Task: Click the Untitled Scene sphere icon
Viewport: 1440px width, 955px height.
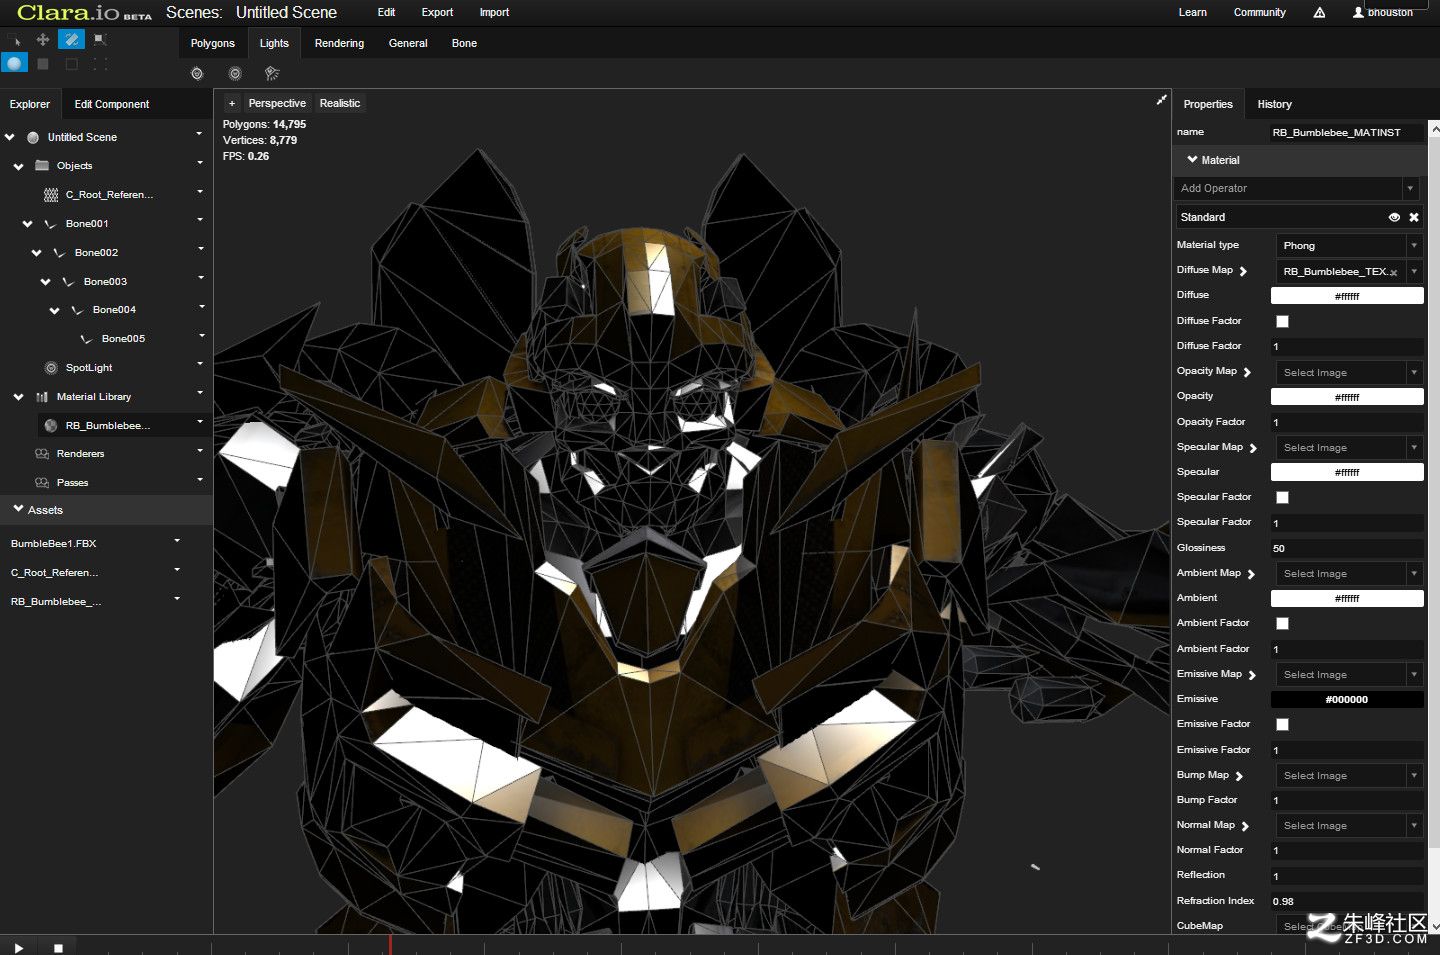Action: pos(33,137)
